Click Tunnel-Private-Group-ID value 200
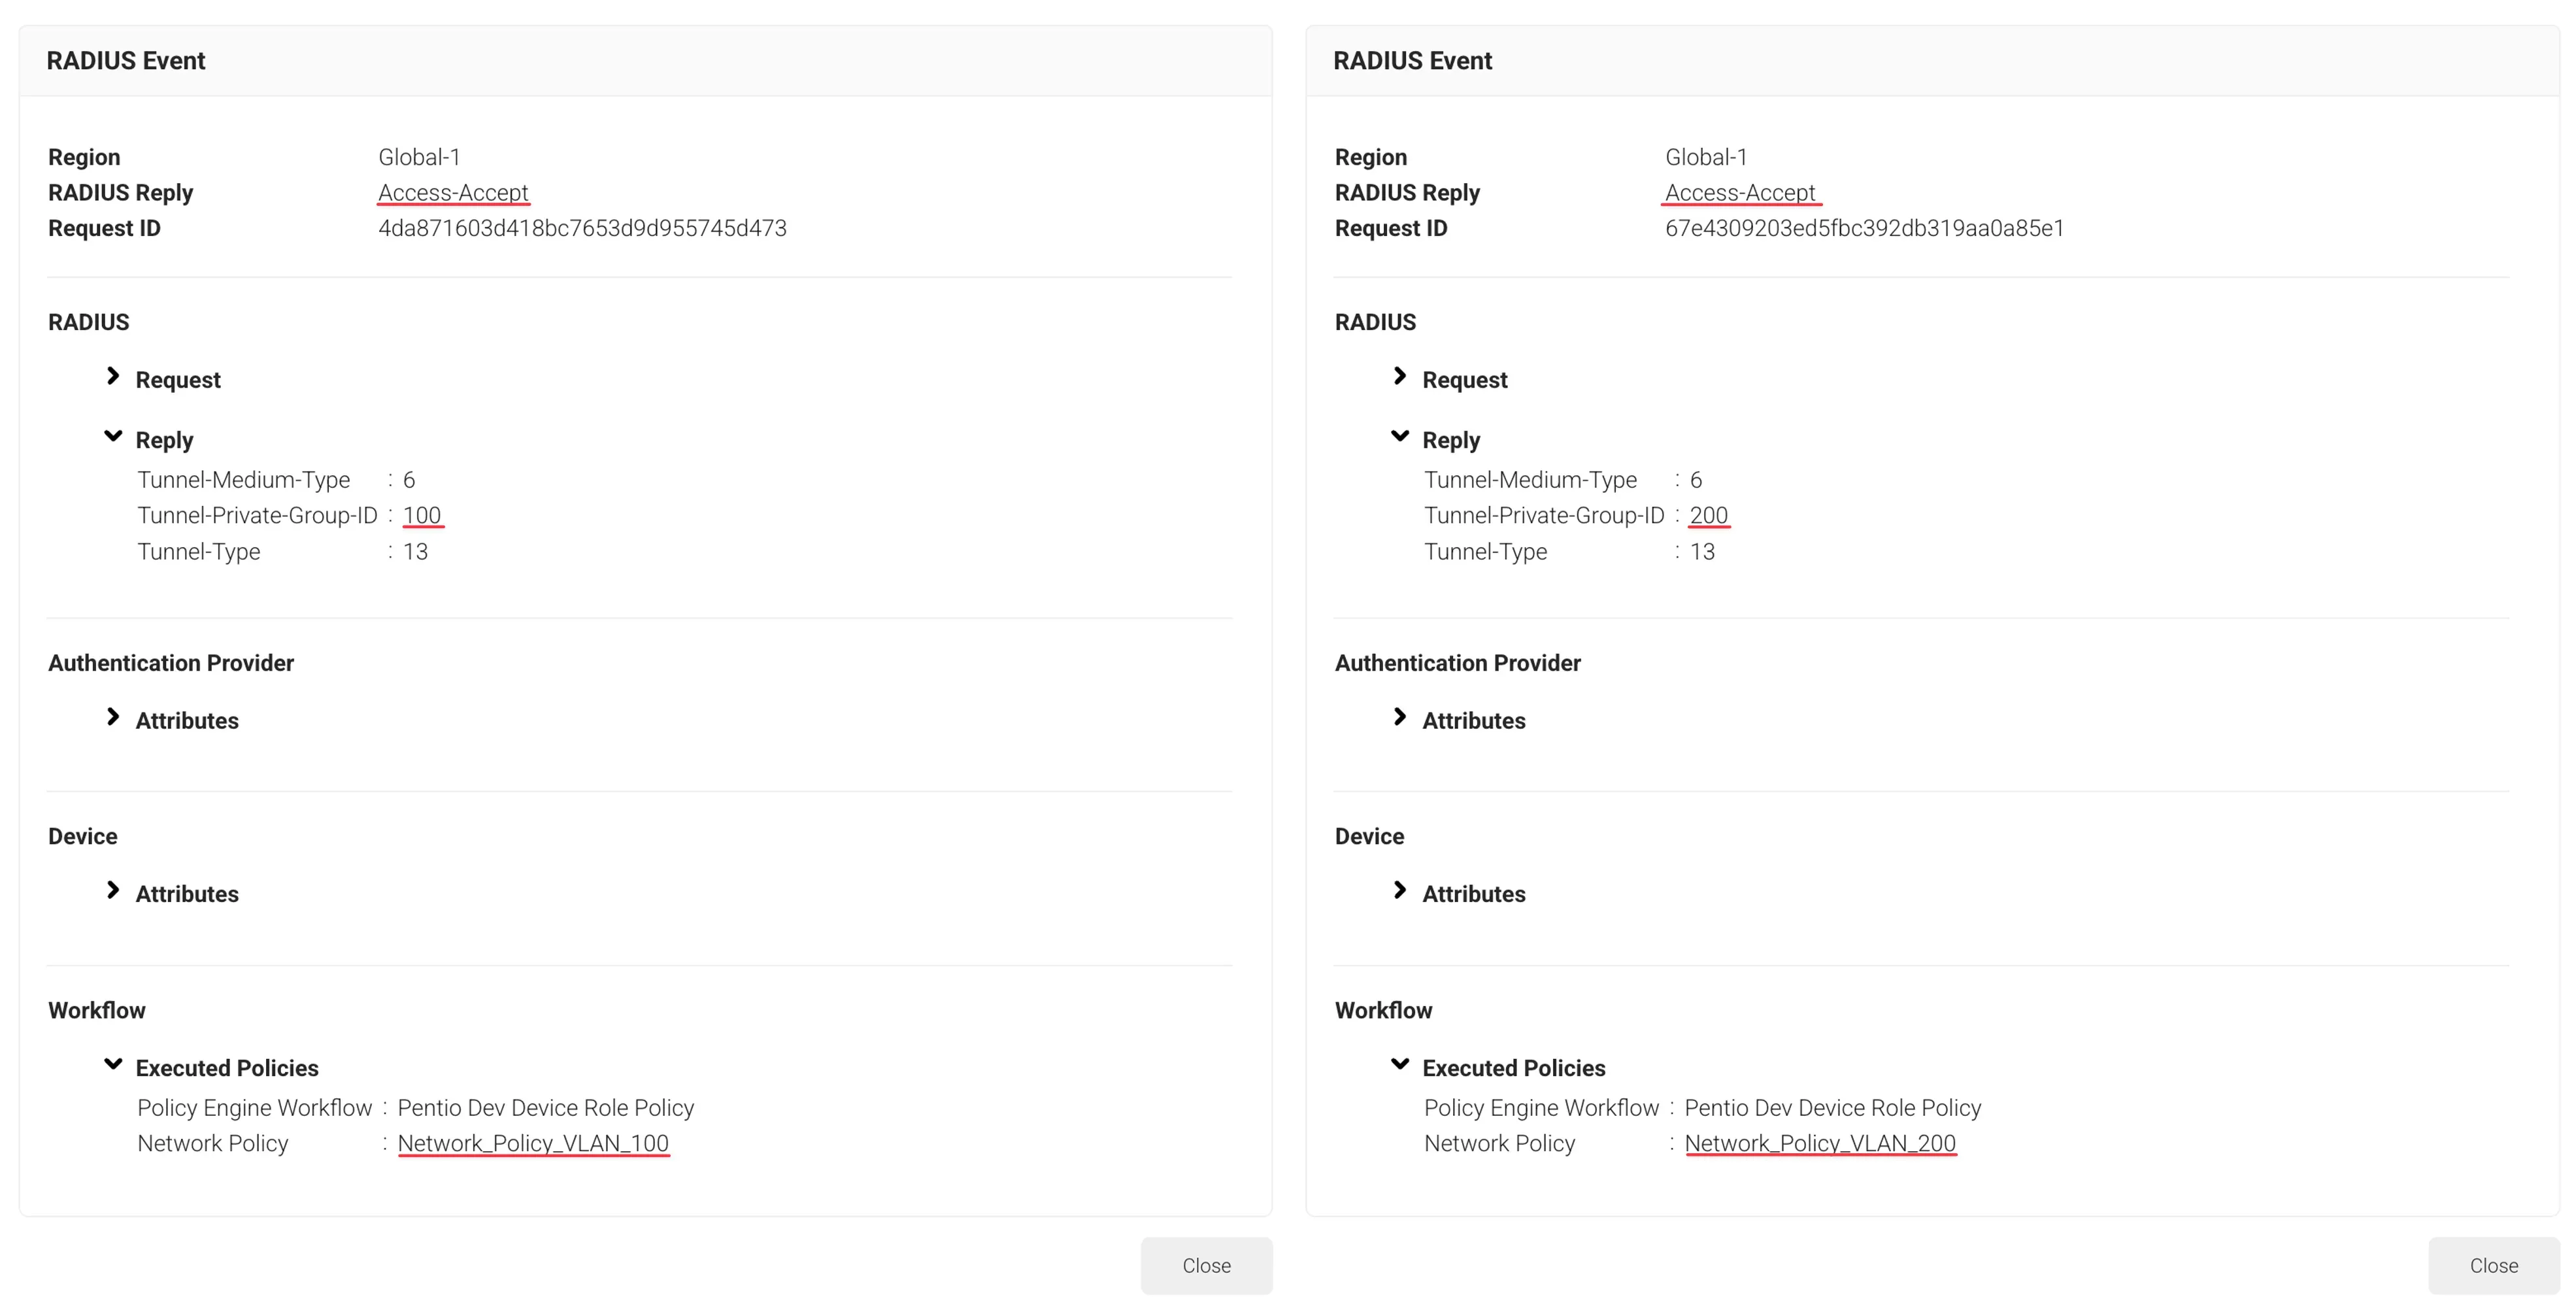This screenshot has height=1312, width=2576. point(1708,515)
